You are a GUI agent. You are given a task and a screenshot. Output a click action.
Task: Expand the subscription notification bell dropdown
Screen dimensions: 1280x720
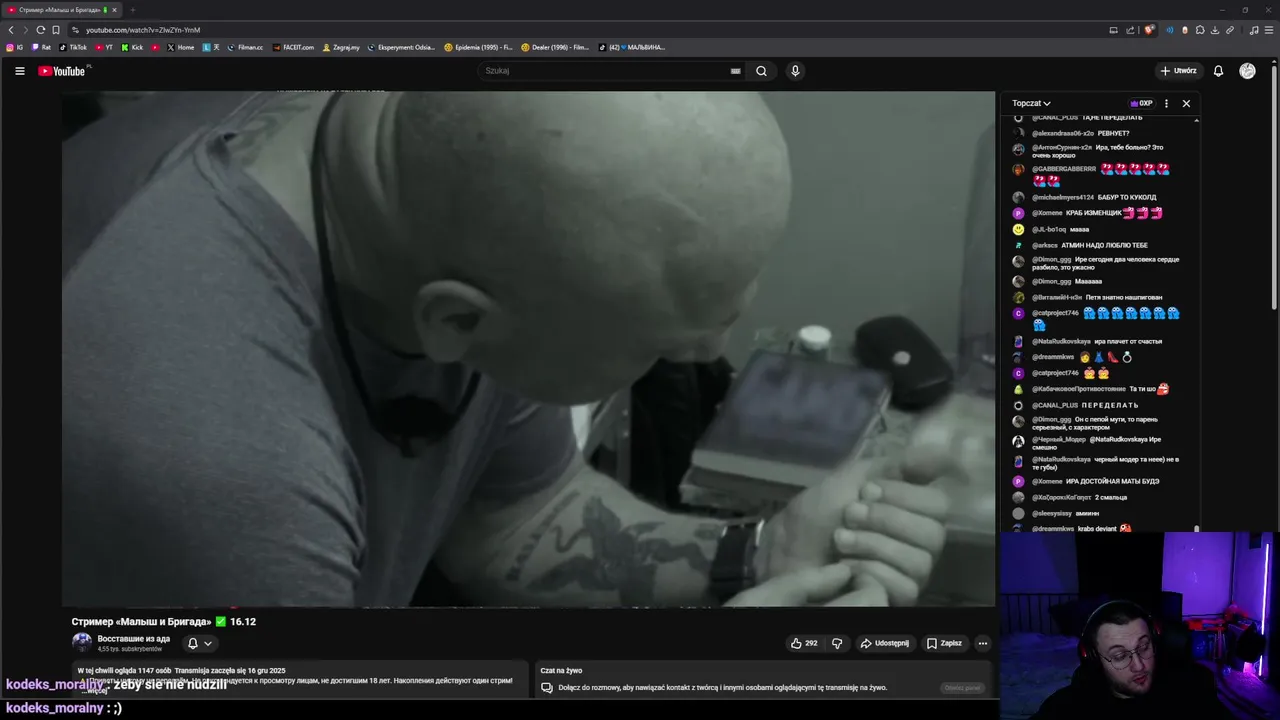200,643
